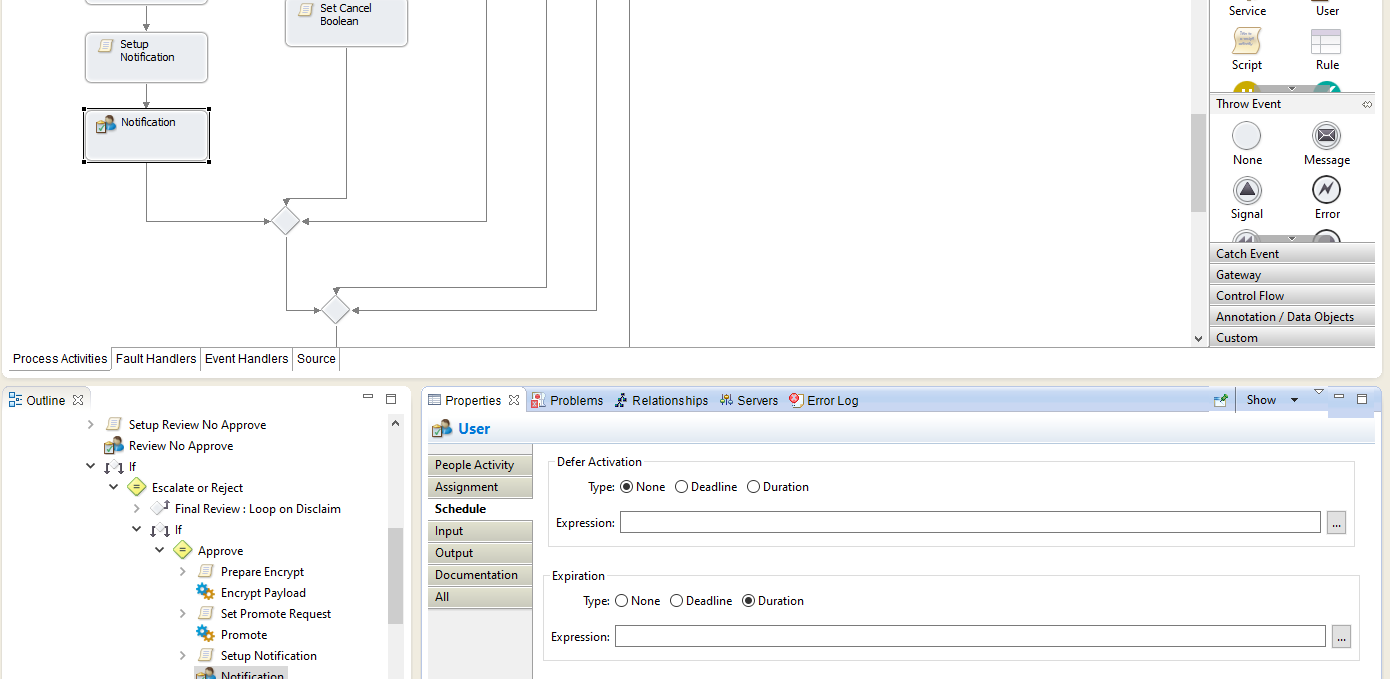Image resolution: width=1390 pixels, height=679 pixels.
Task: Expand the Setup Notification node in Outline
Action: coord(183,656)
